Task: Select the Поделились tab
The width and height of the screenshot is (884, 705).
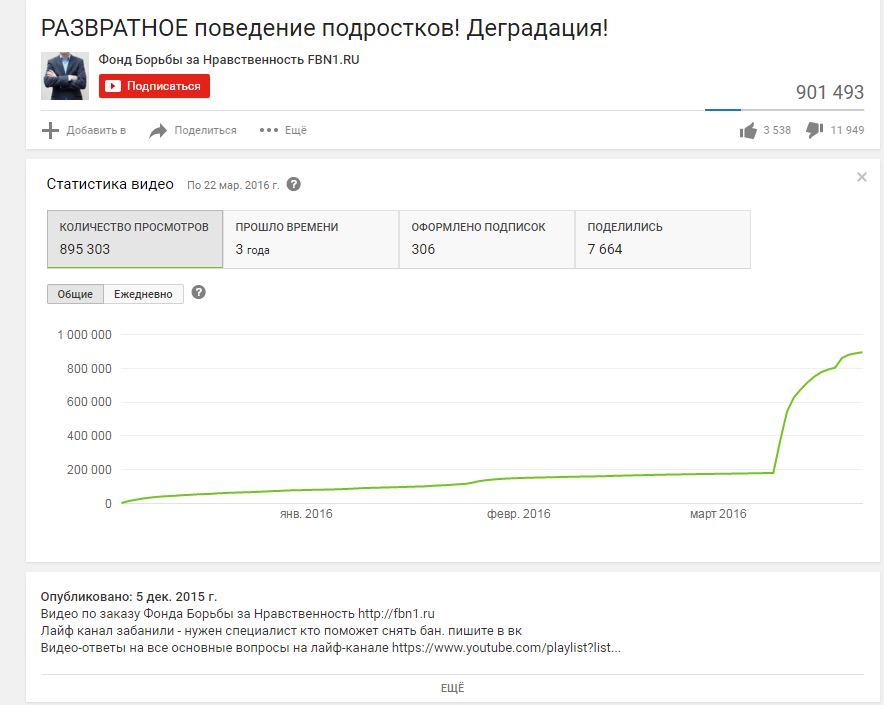Action: 663,239
